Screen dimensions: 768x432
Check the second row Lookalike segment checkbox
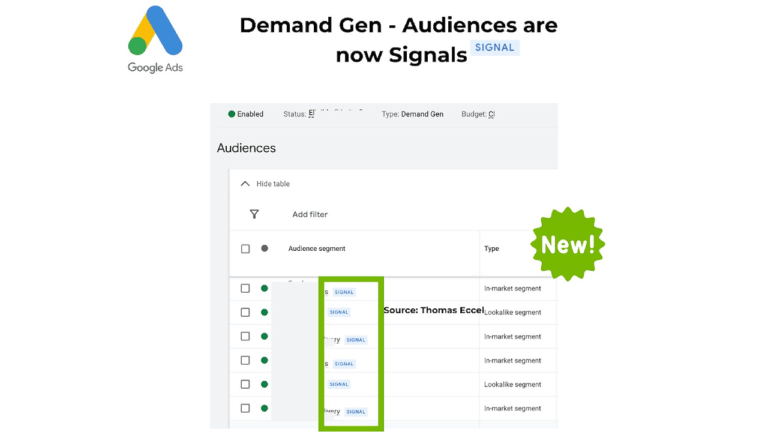coord(245,312)
